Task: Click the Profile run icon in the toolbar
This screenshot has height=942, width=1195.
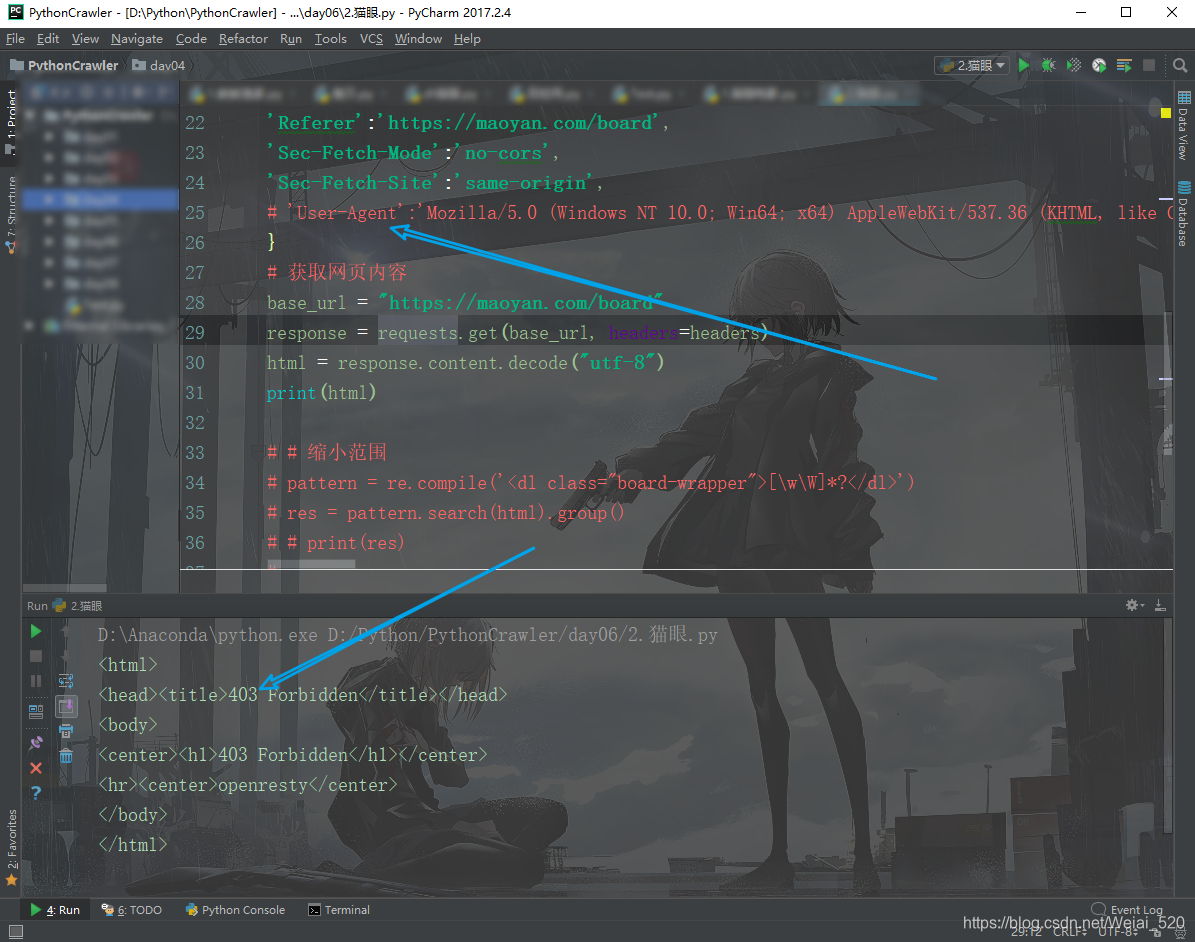Action: click(1099, 66)
